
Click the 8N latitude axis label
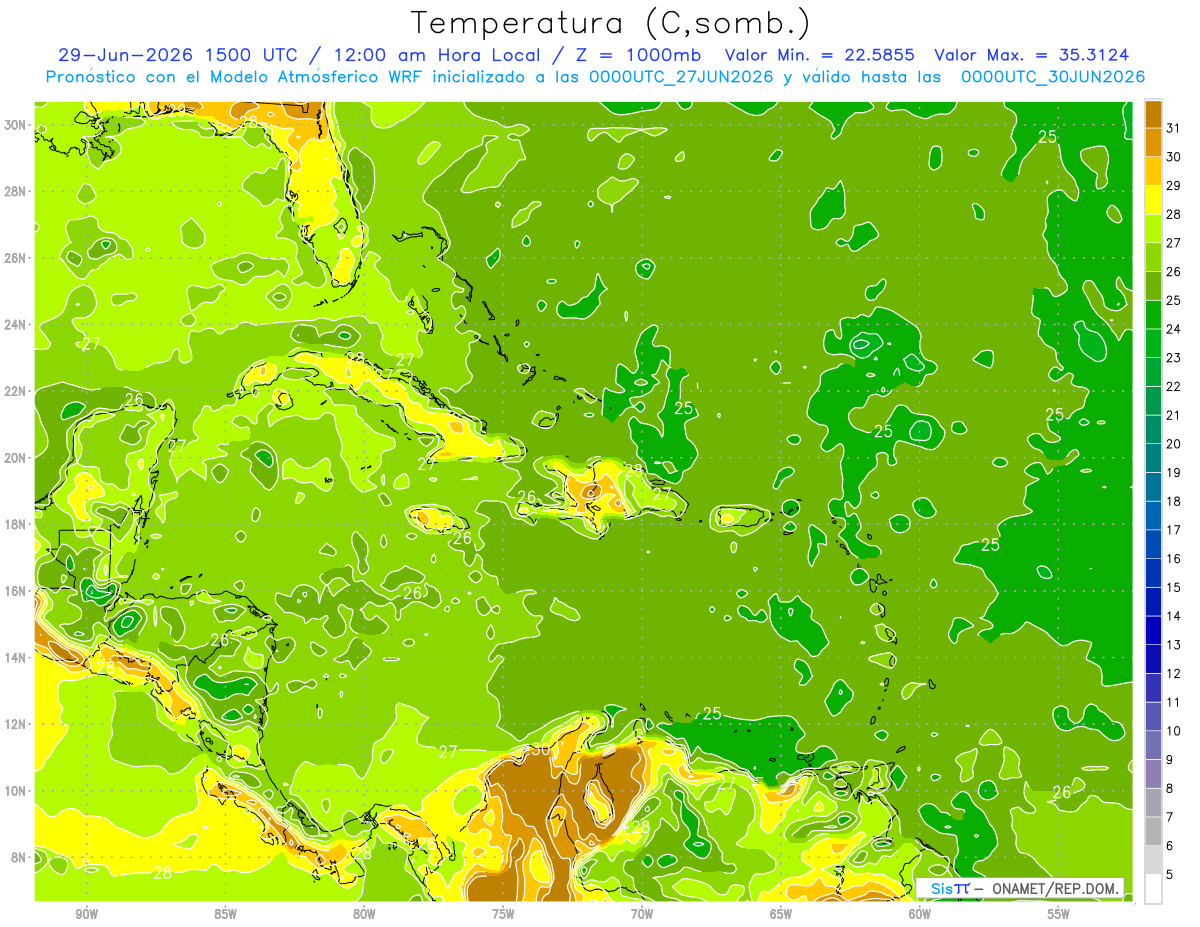[20, 857]
